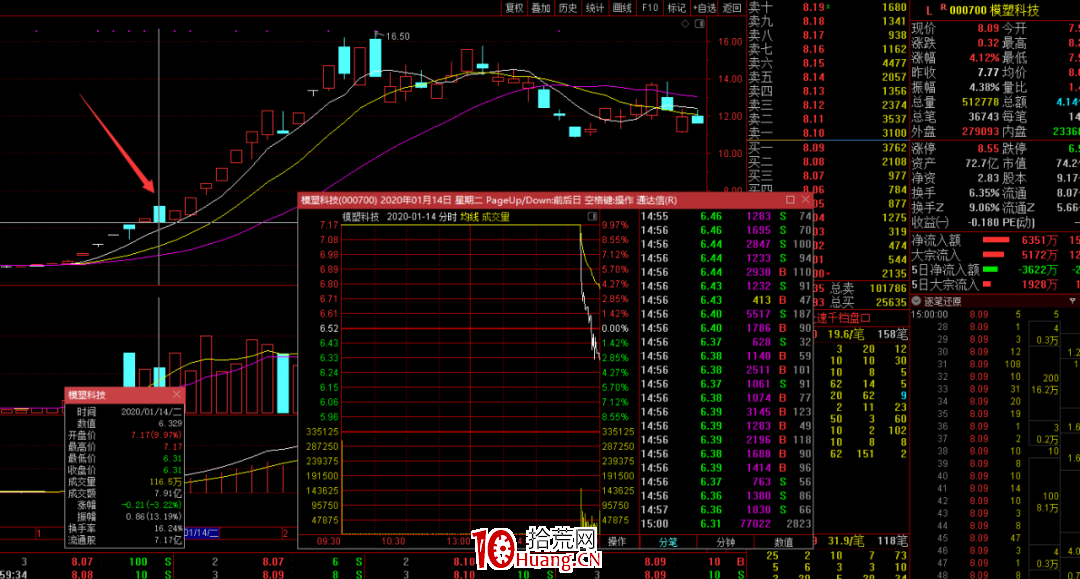Viewport: 1080px width, 579px height.
Task: Click the 时间 2020/01/14/二 value in info box
Action: tap(152, 412)
